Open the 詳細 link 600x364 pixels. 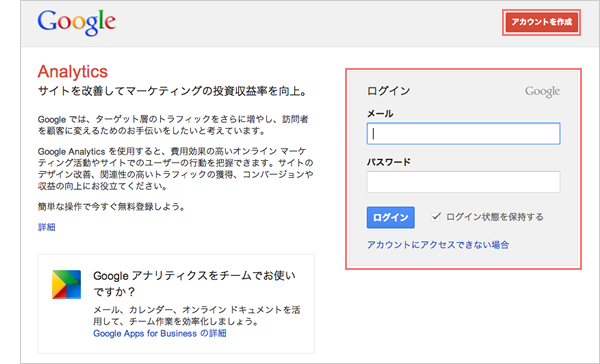tap(47, 227)
